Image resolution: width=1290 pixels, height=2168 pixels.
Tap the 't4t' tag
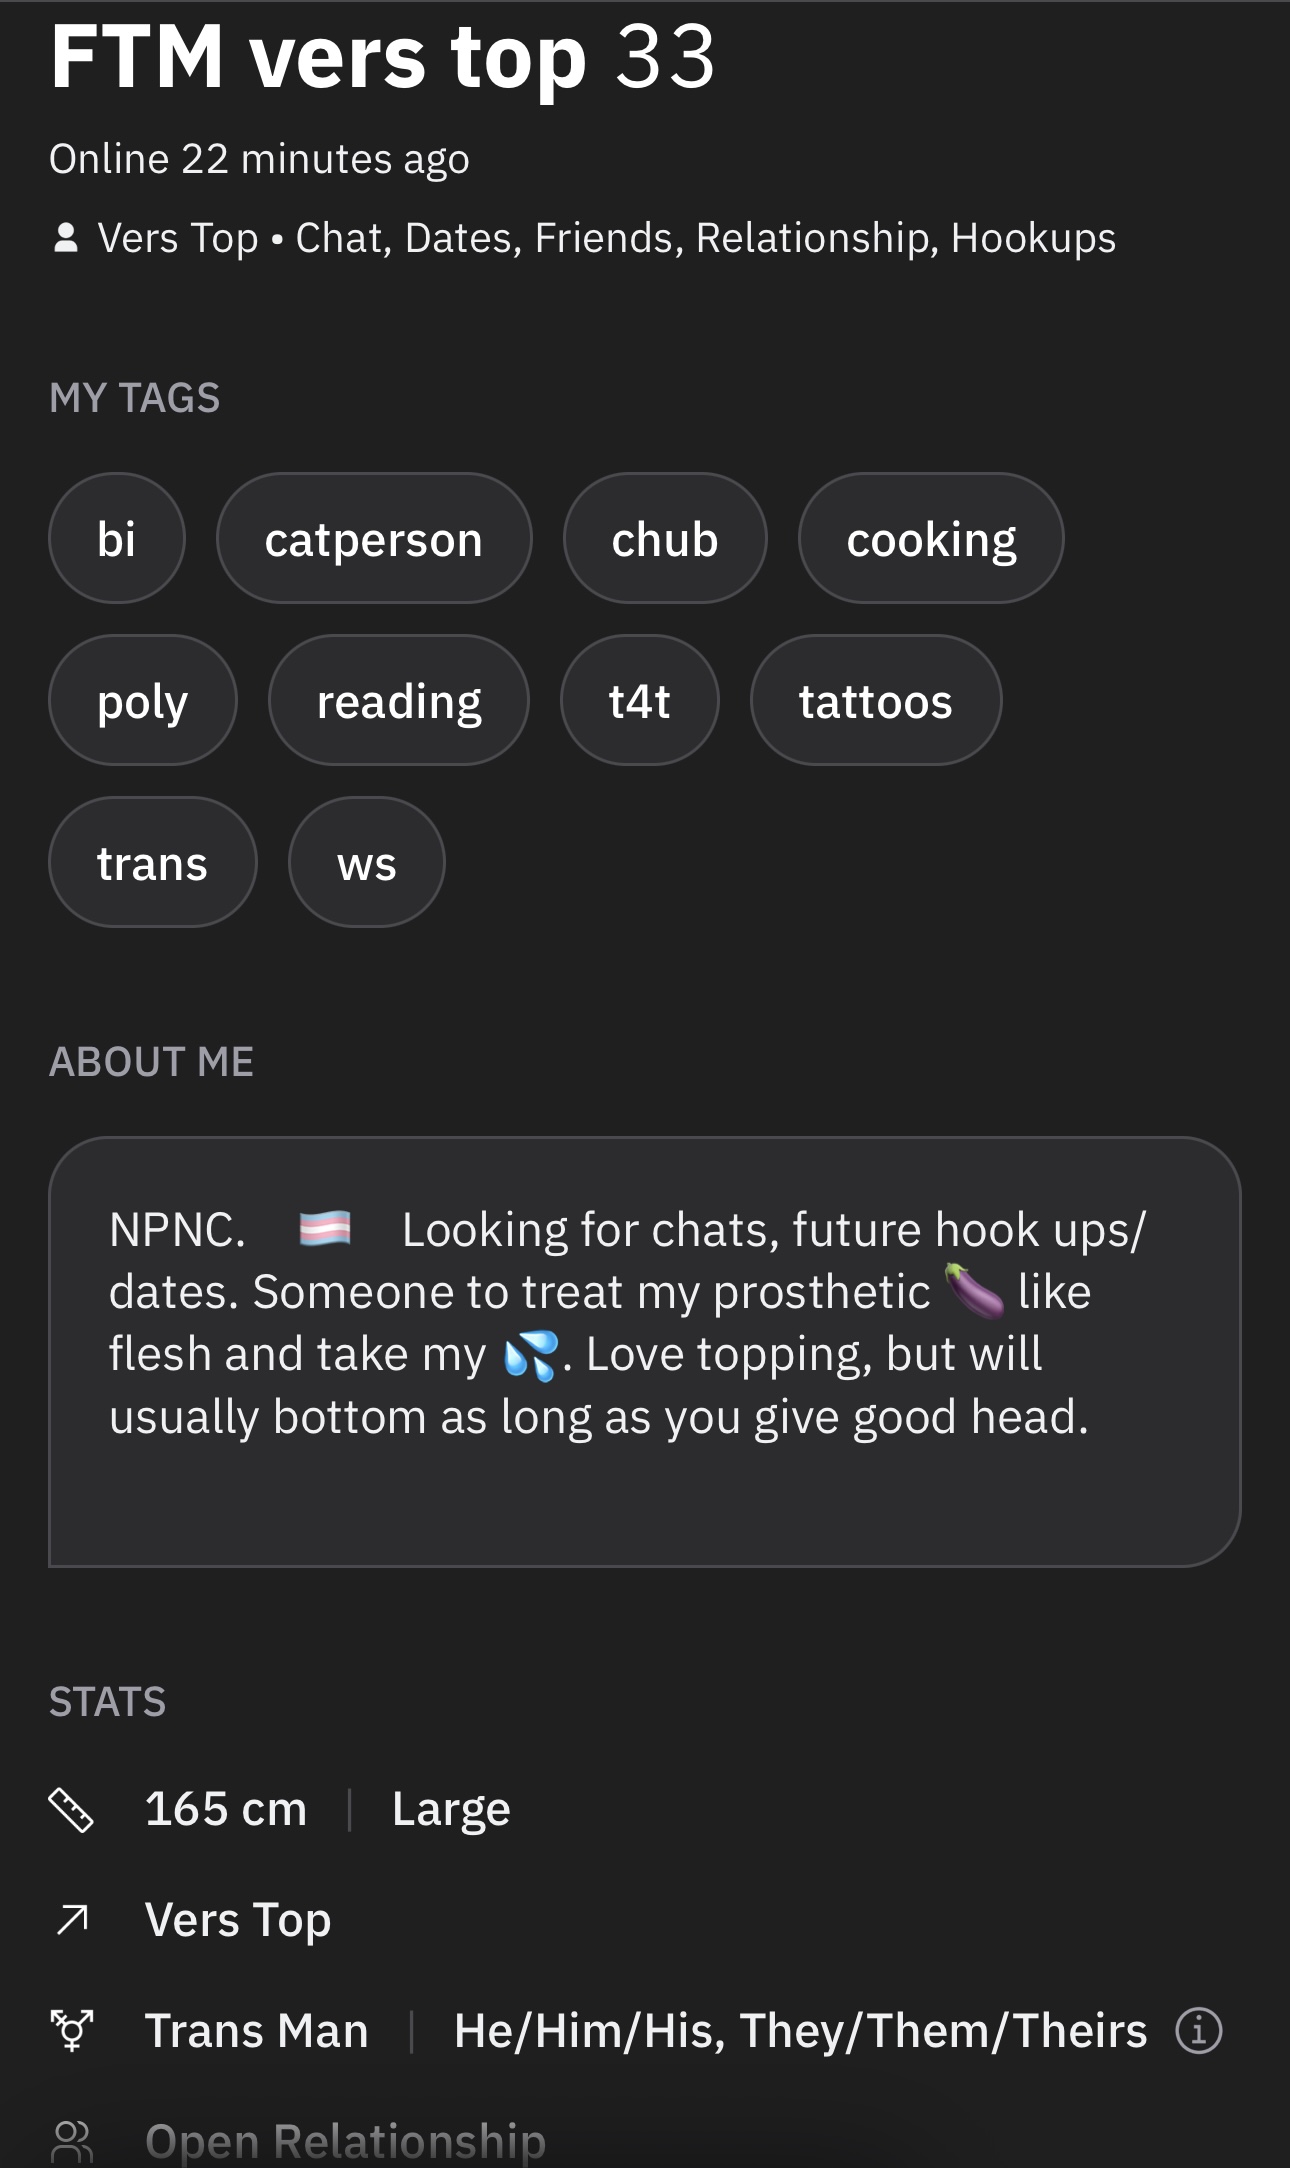(x=640, y=700)
